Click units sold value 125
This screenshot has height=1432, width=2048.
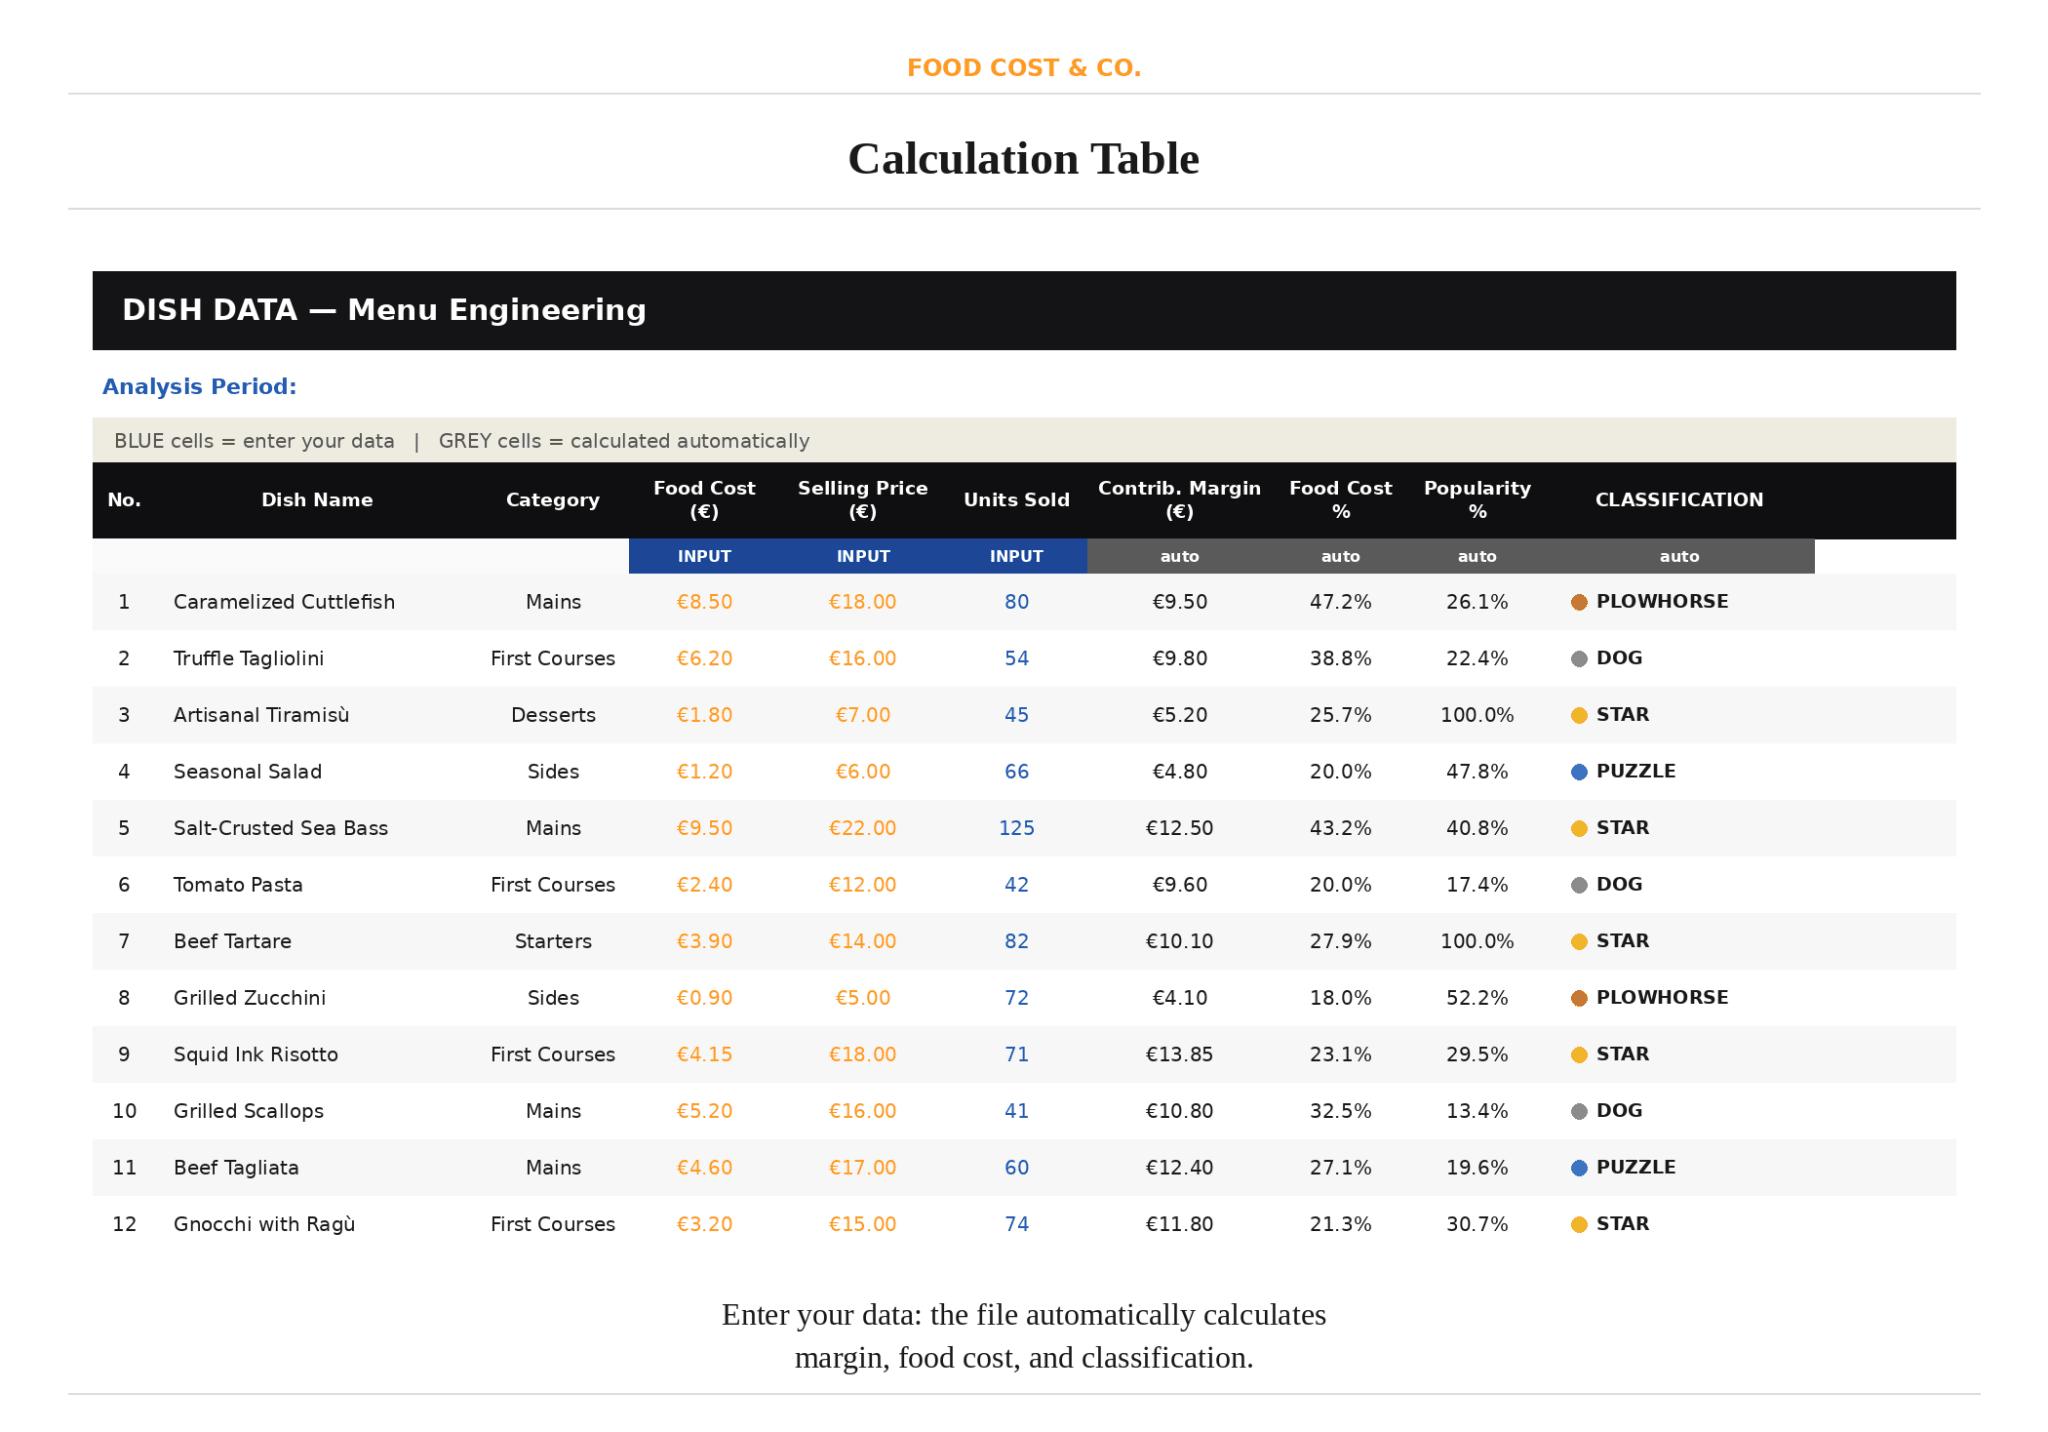tap(1016, 828)
